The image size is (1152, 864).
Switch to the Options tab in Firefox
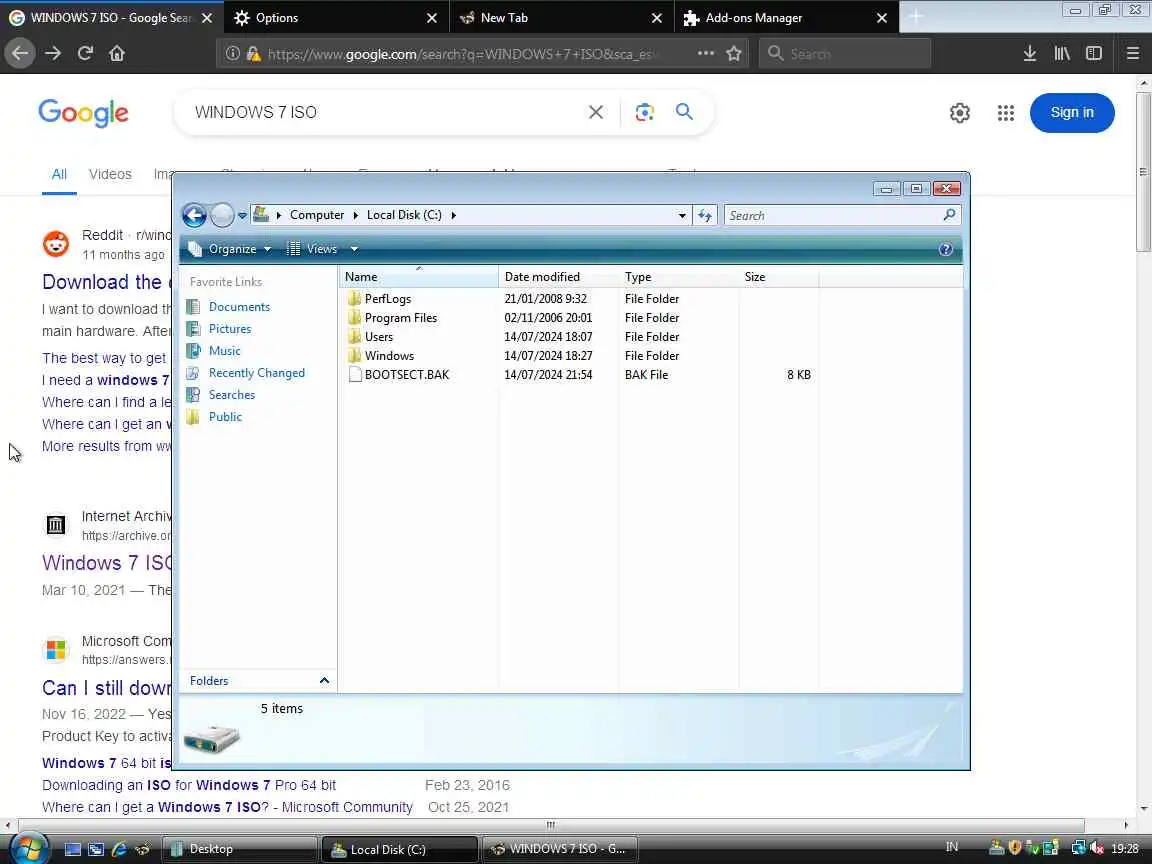click(337, 18)
